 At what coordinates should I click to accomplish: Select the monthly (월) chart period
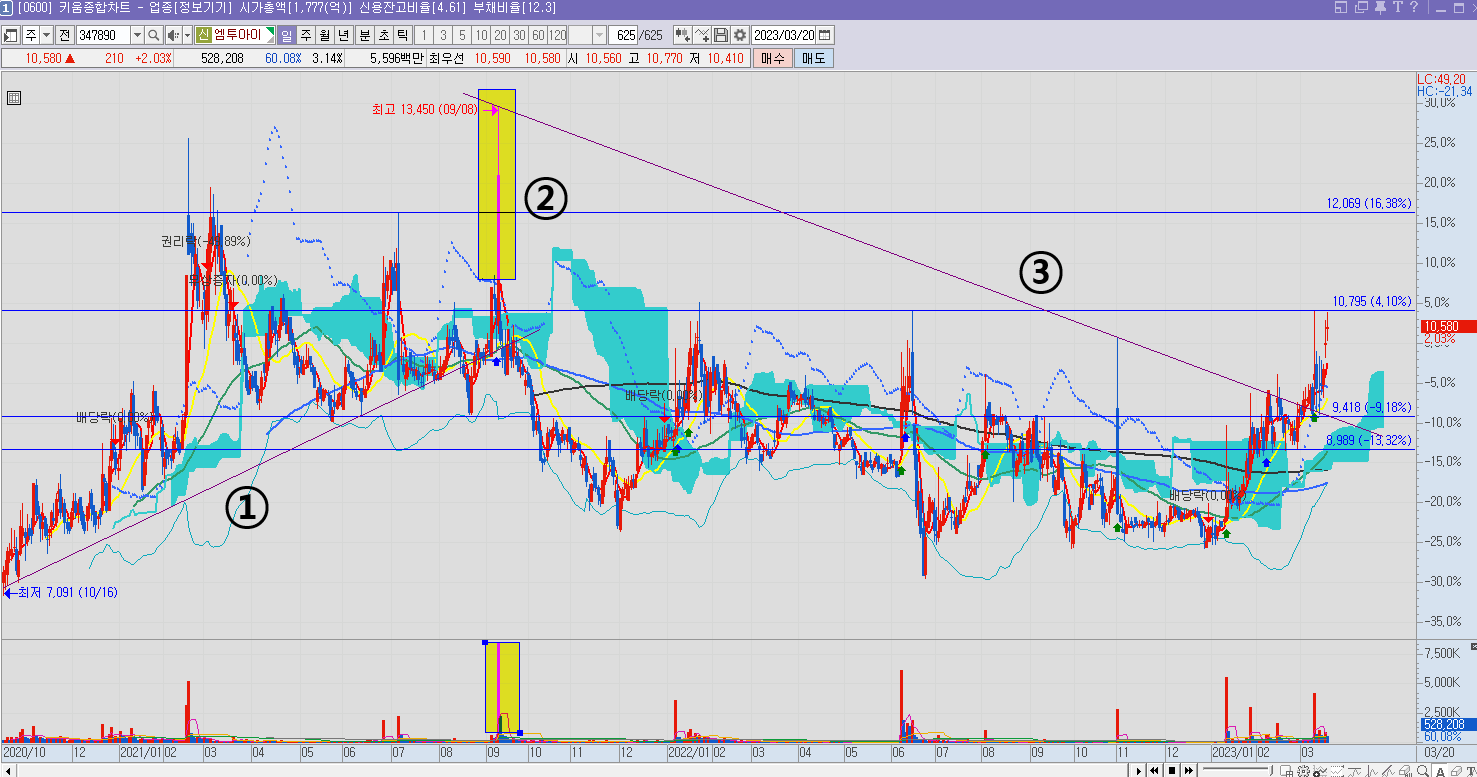coord(325,35)
